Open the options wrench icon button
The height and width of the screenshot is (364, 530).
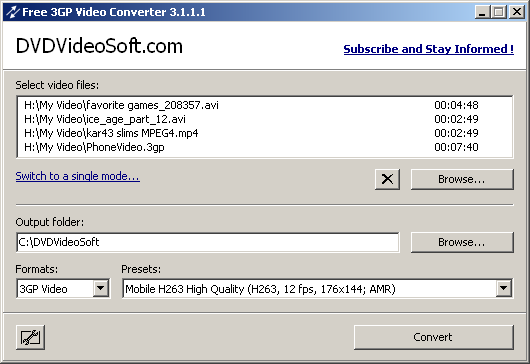30,337
